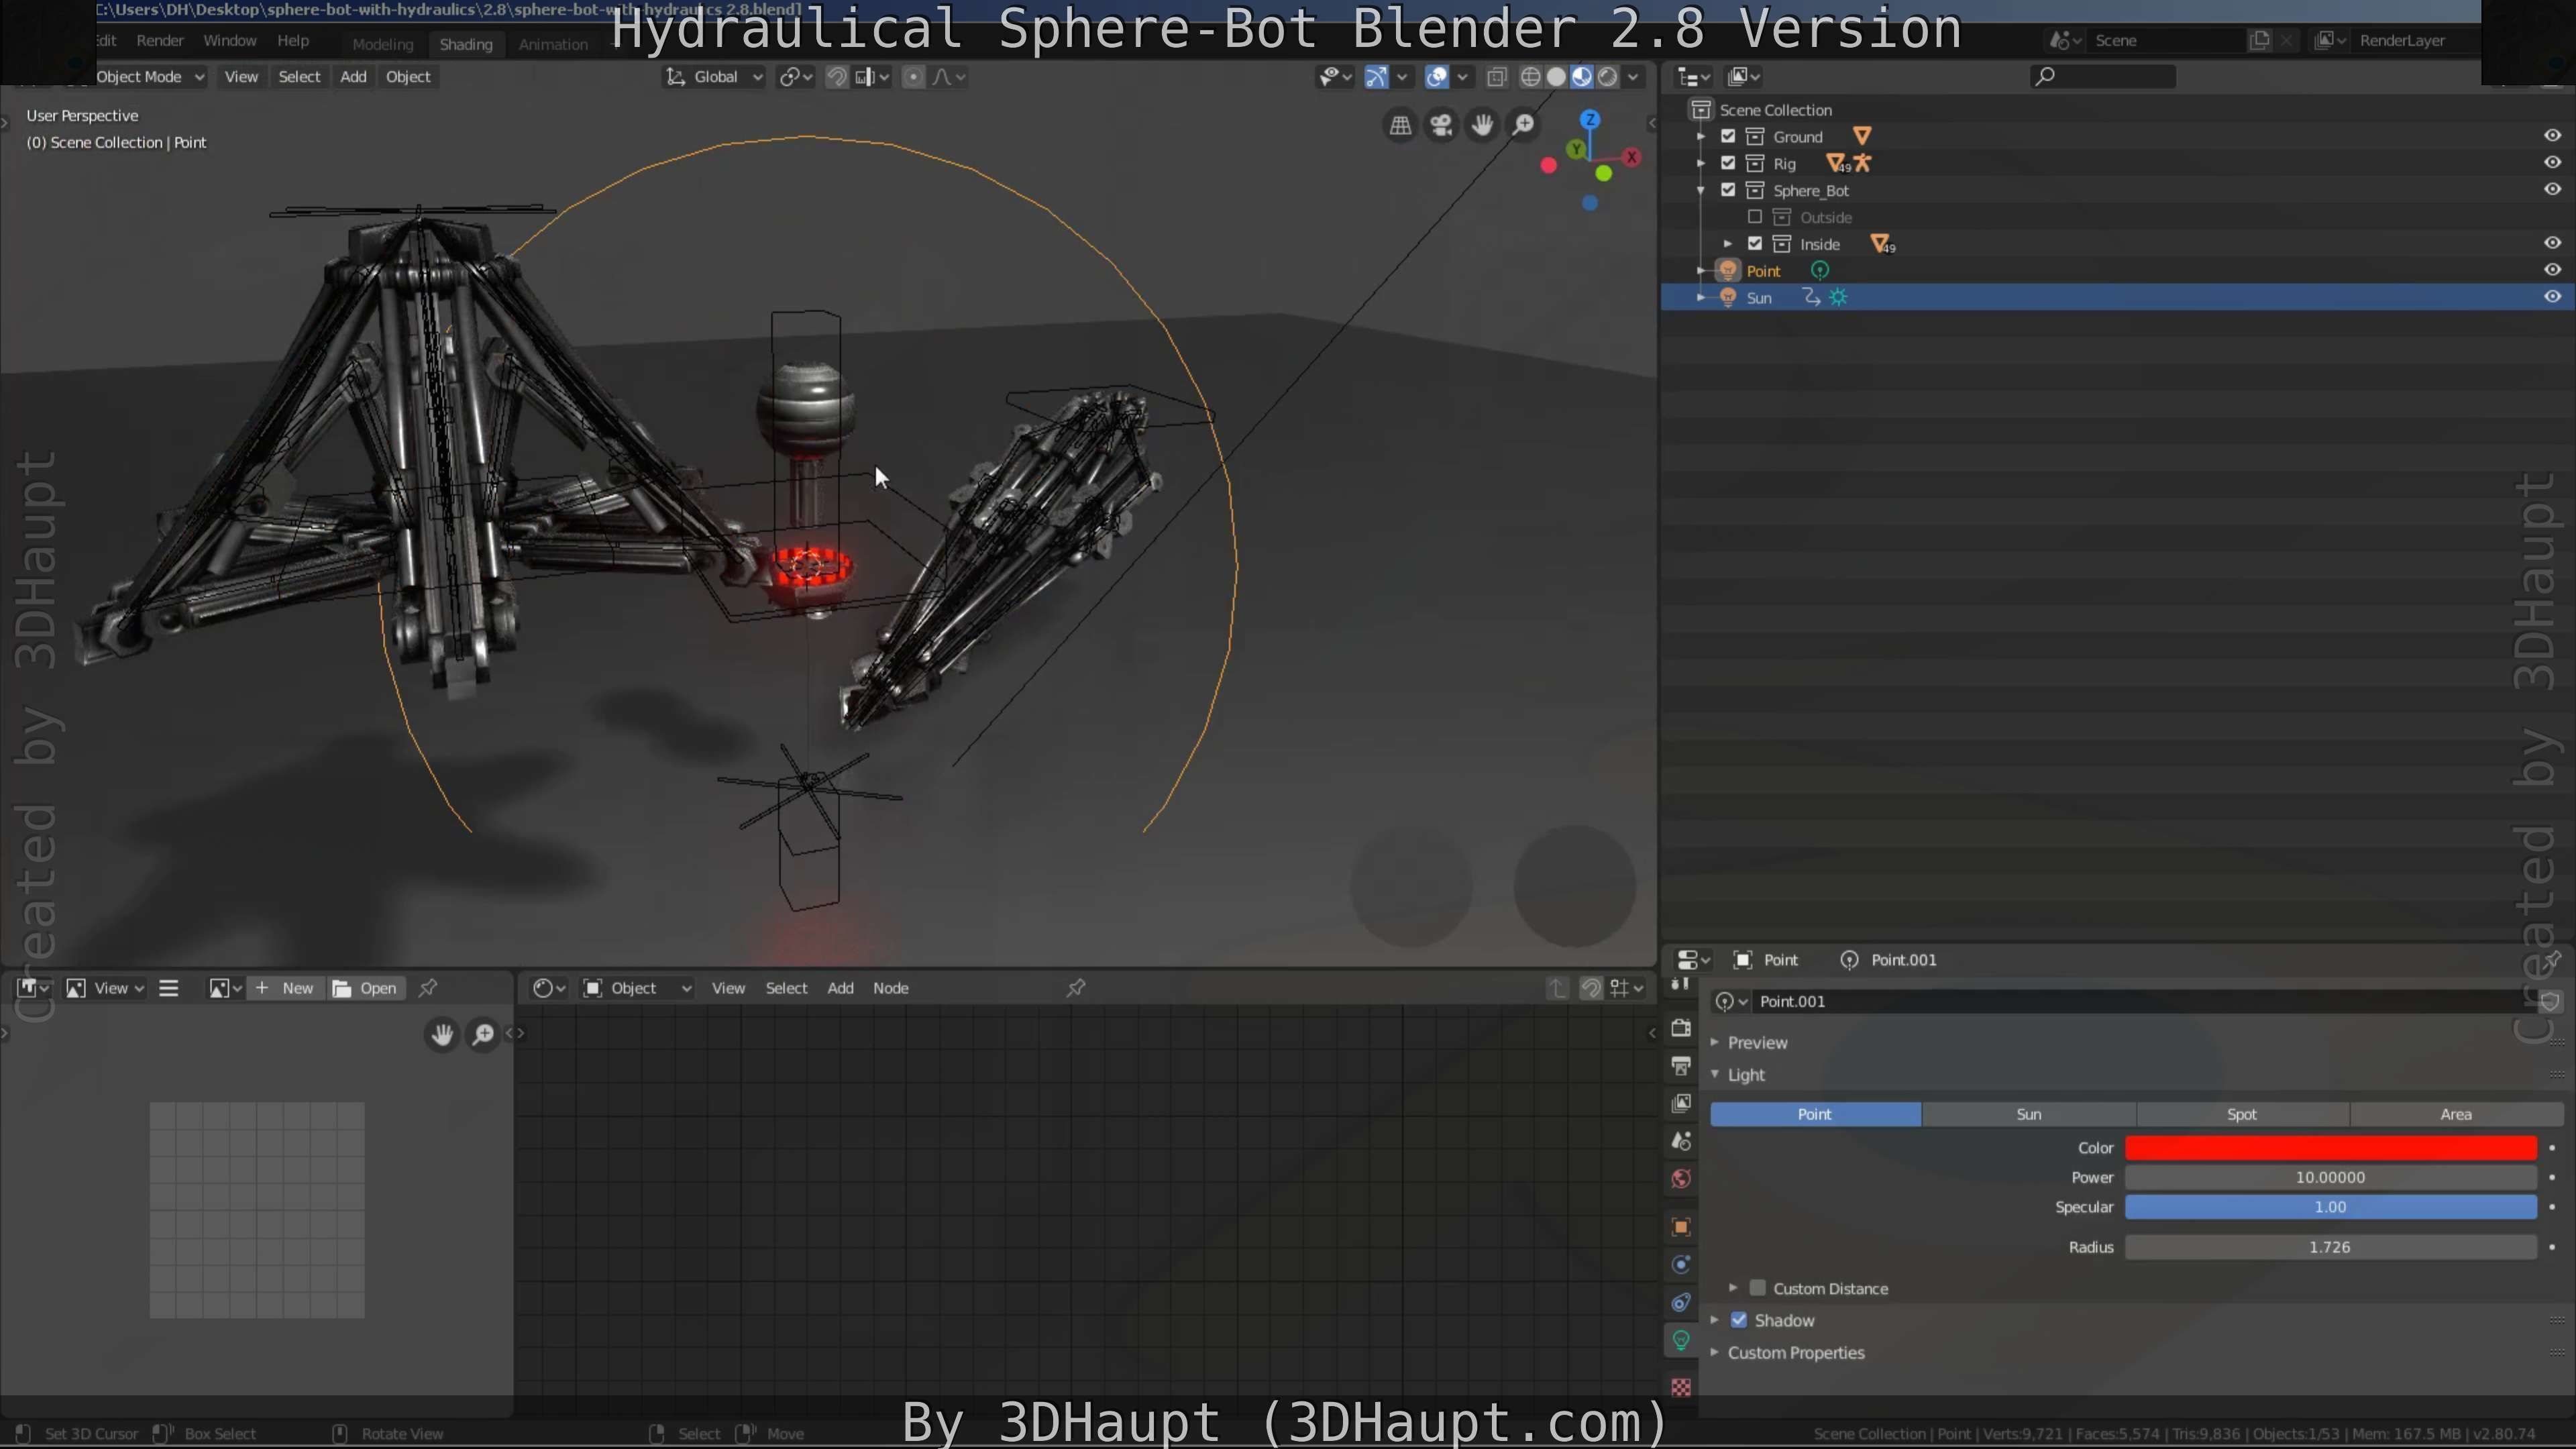
Task: Open the Output properties tab
Action: click(x=1681, y=1066)
